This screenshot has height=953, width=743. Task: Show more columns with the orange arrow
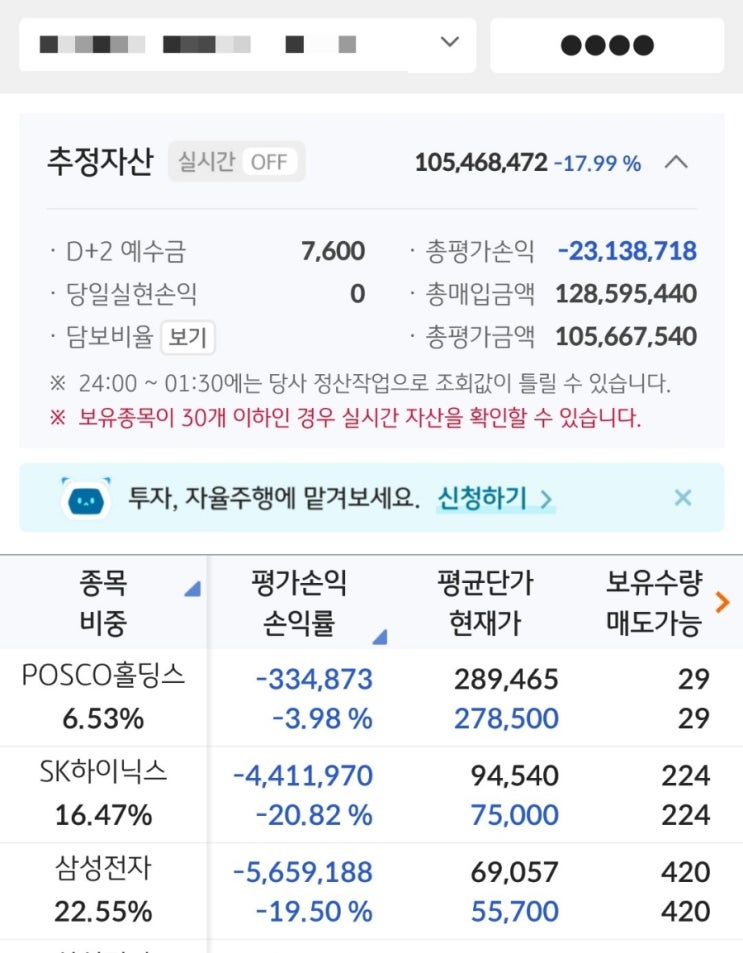point(722,602)
